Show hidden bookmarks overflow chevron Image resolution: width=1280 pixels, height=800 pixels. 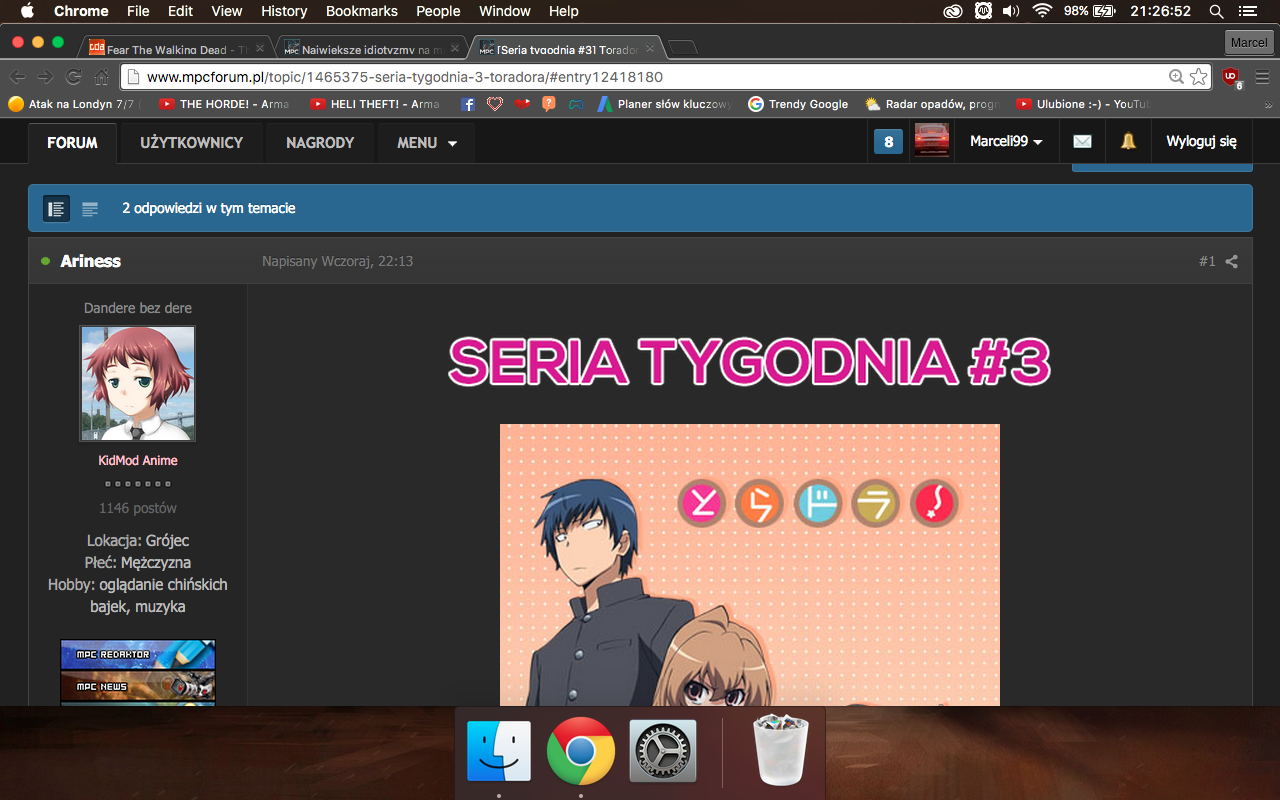1269,104
